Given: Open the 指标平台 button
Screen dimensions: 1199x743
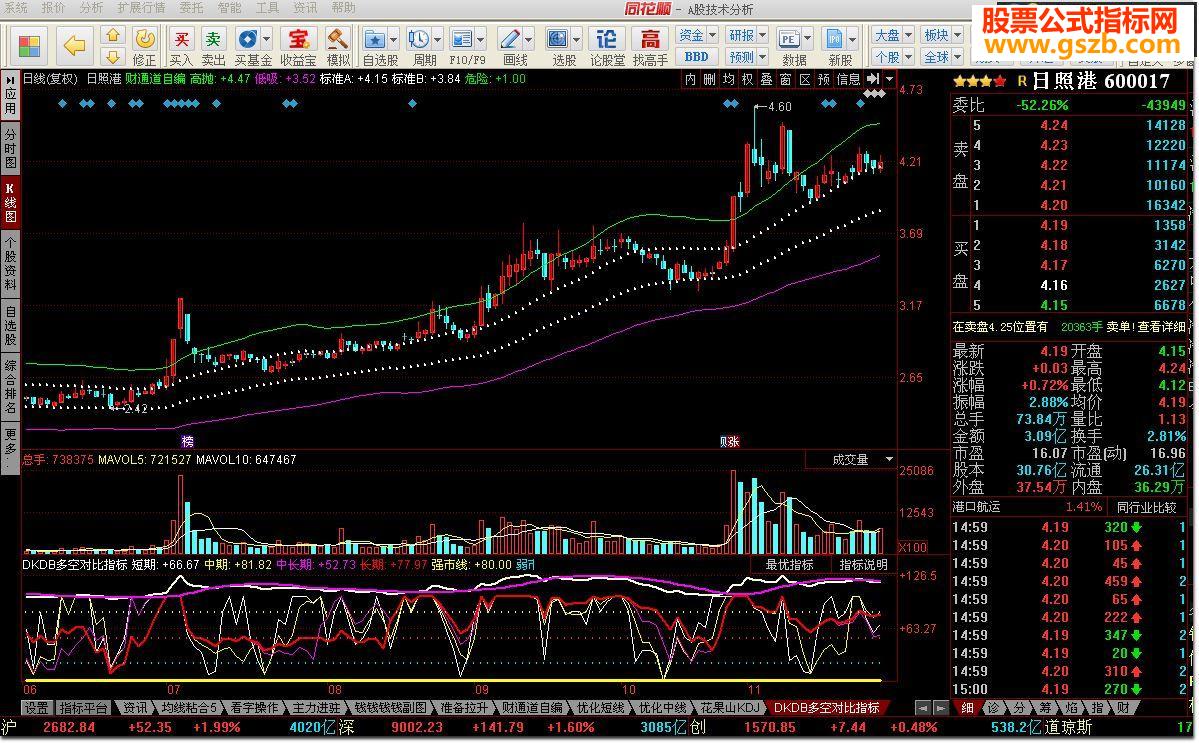Looking at the screenshot, I should 83,708.
